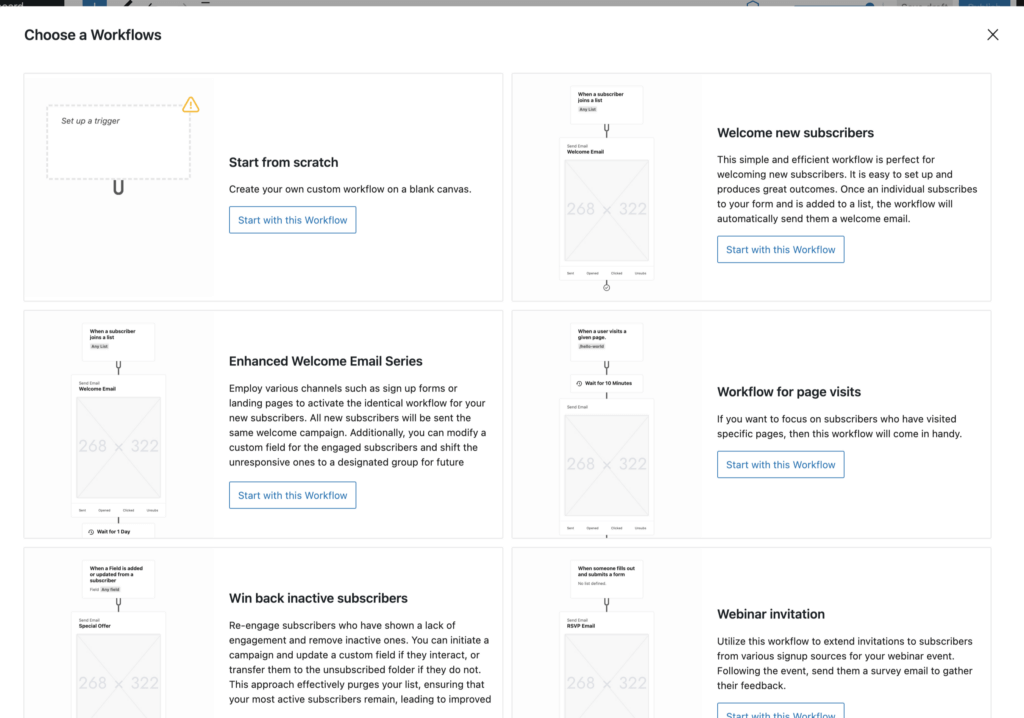The width and height of the screenshot is (1024, 718).
Task: Click the dashed Set up a trigger box
Action: pyautogui.click(x=118, y=143)
